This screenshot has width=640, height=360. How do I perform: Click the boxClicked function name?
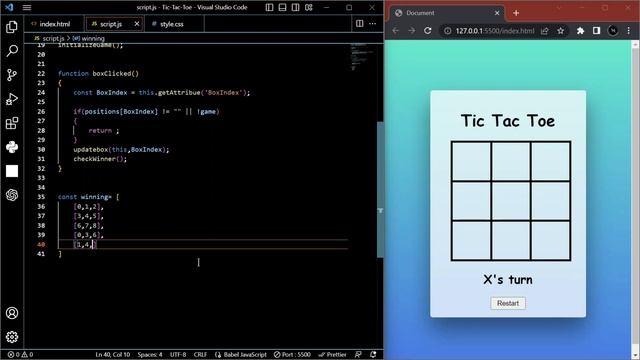pos(112,73)
